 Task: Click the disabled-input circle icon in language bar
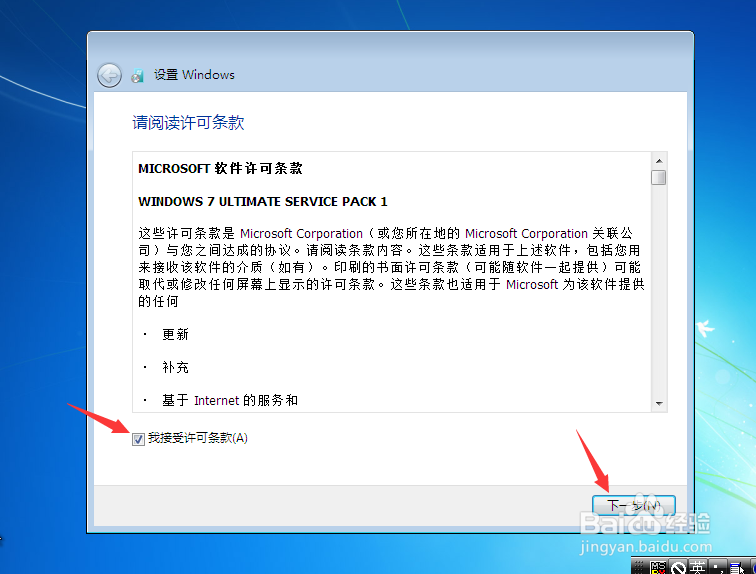click(678, 567)
